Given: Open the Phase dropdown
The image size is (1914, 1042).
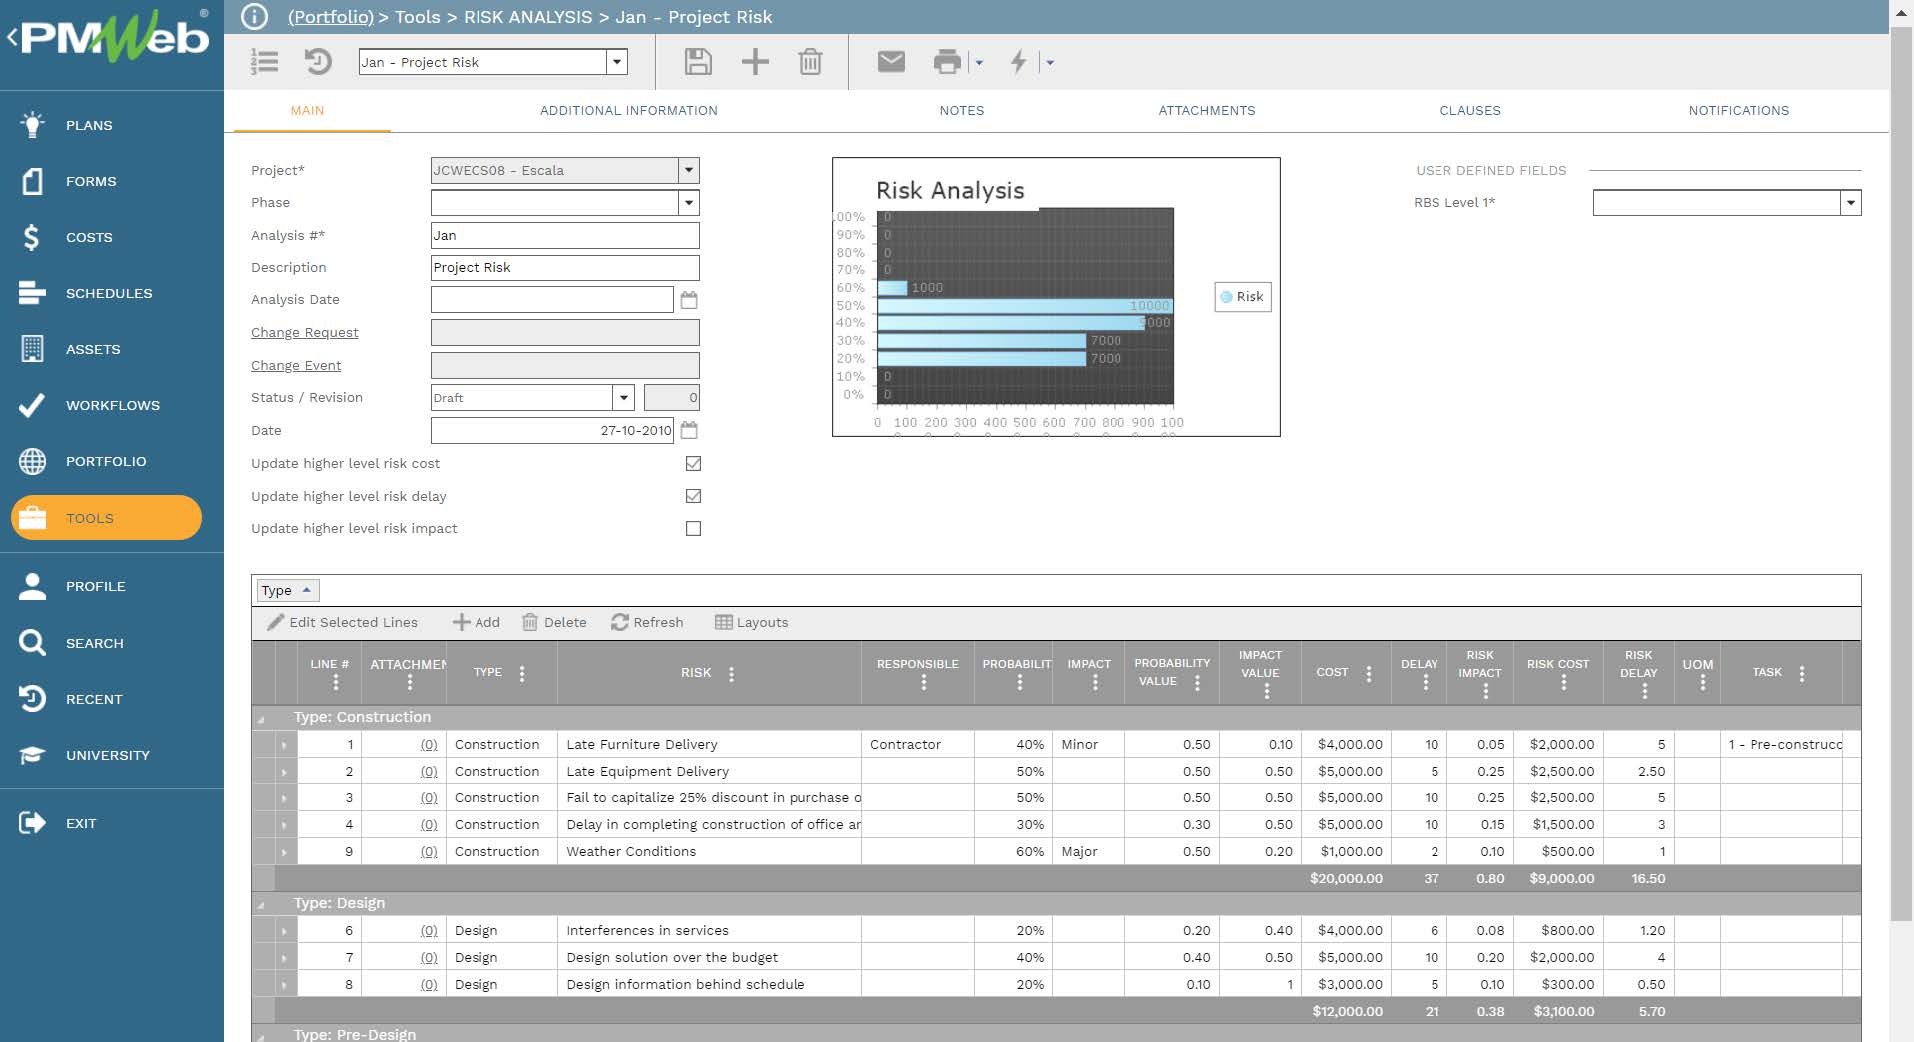Looking at the screenshot, I should pos(688,203).
